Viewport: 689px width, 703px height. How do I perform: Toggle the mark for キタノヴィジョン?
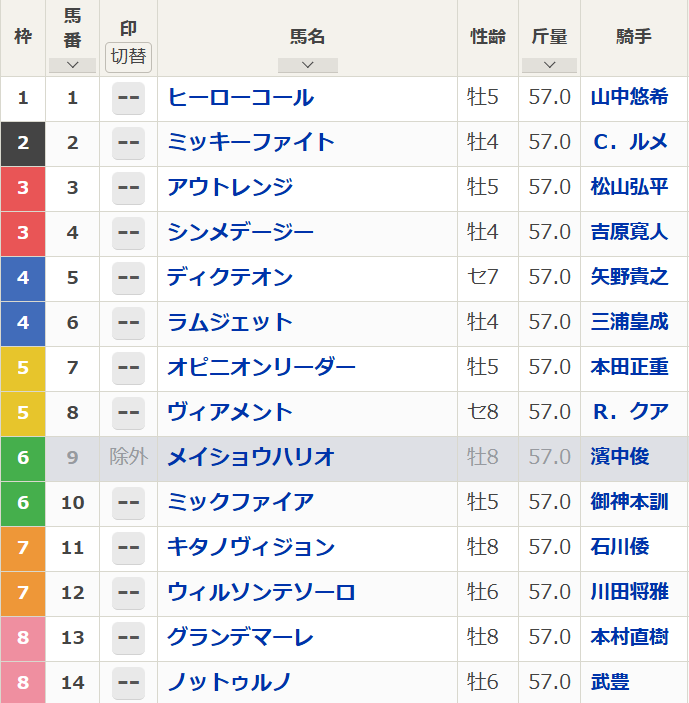[x=128, y=548]
